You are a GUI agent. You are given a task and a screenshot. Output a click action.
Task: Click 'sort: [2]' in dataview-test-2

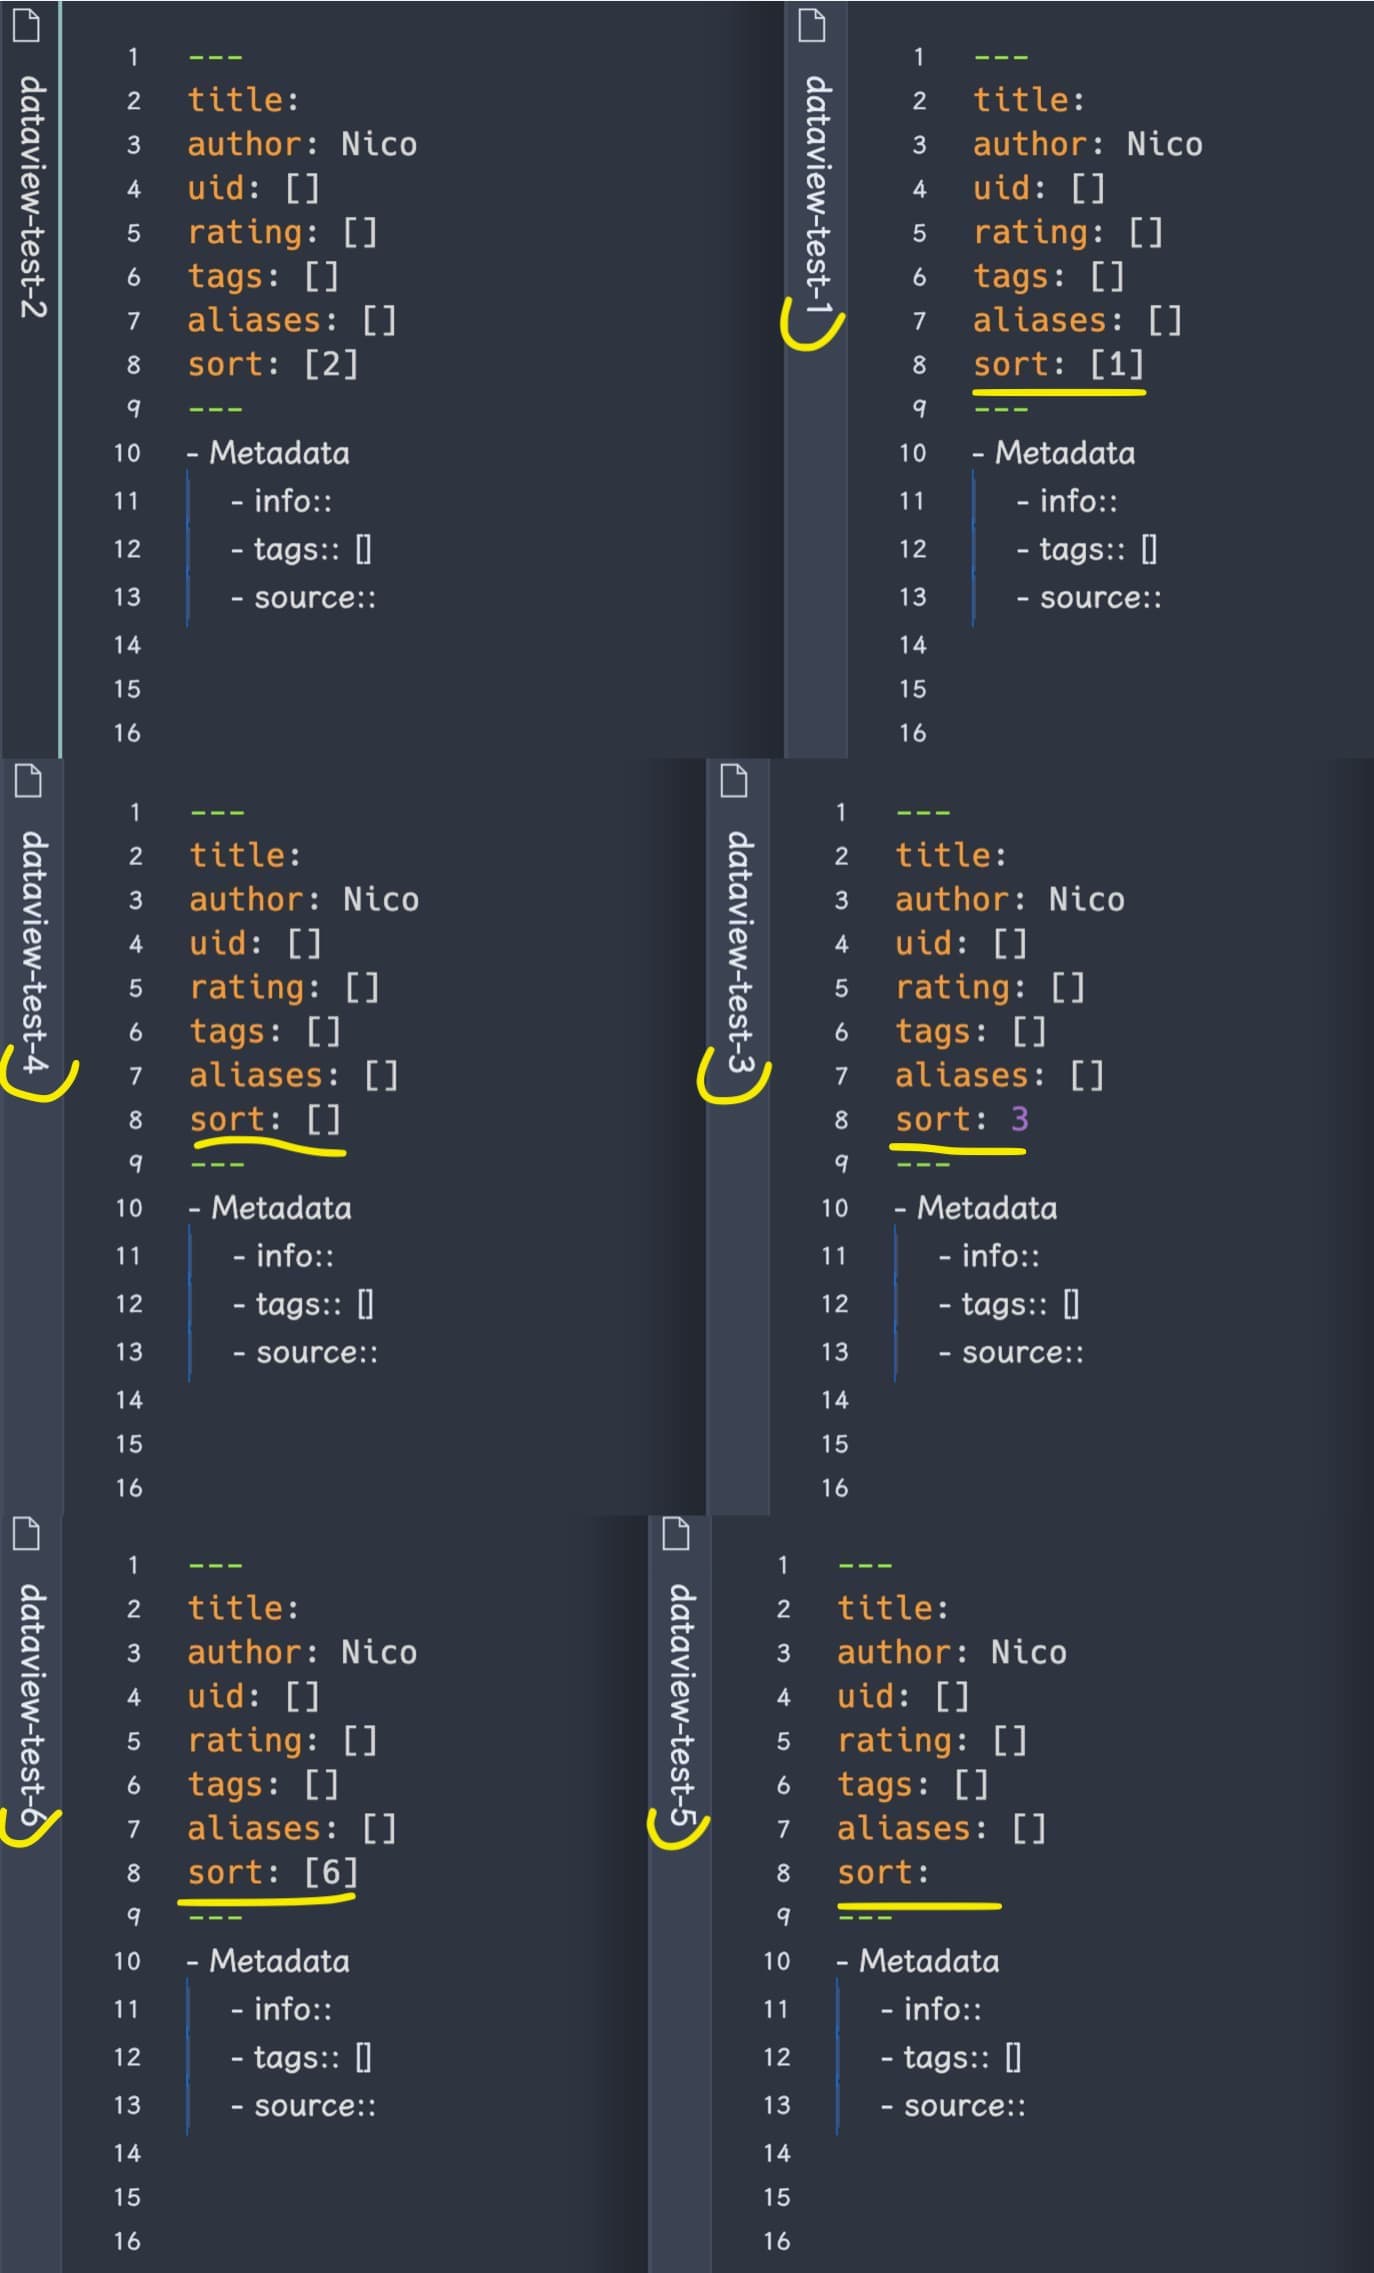[273, 364]
